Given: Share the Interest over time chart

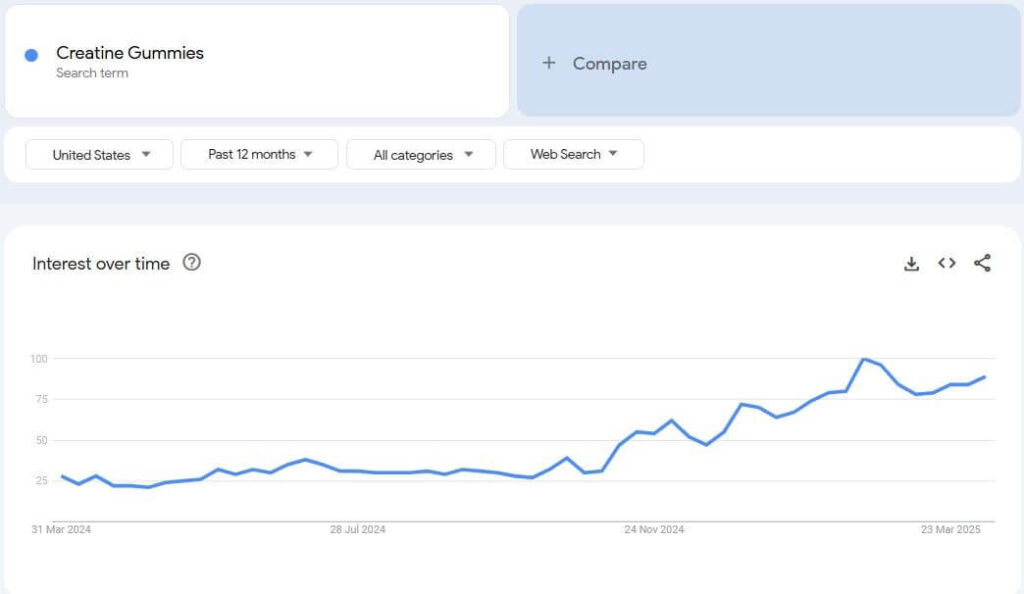Looking at the screenshot, I should (982, 263).
